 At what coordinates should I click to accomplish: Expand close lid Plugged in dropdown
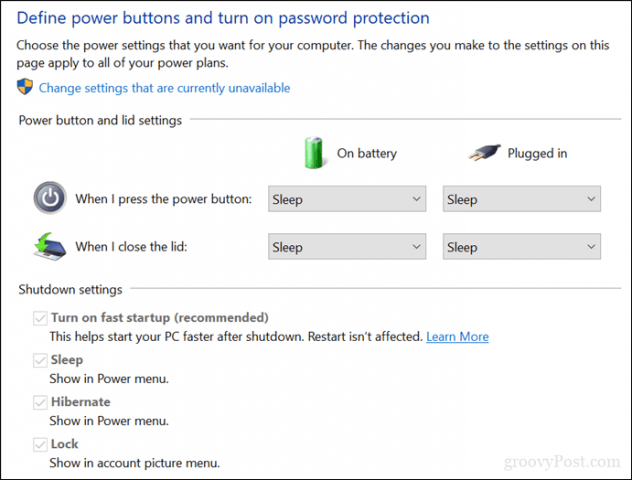point(522,246)
